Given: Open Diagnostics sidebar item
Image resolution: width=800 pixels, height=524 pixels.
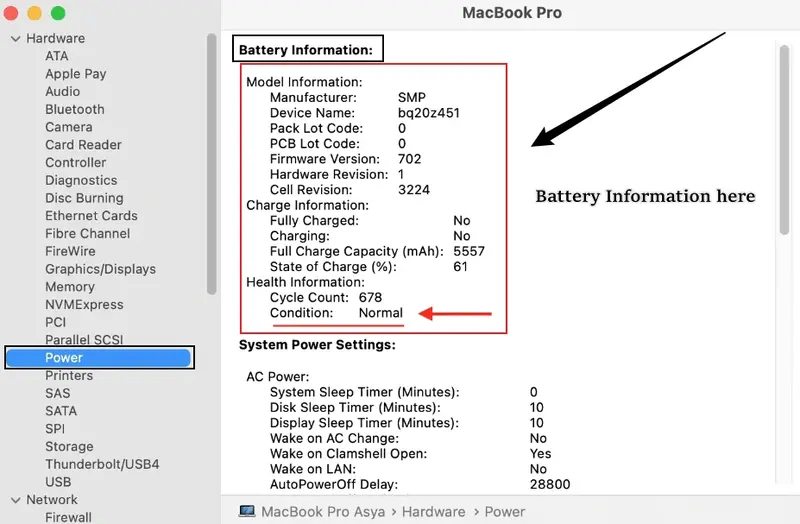Looking at the screenshot, I should 81,181.
